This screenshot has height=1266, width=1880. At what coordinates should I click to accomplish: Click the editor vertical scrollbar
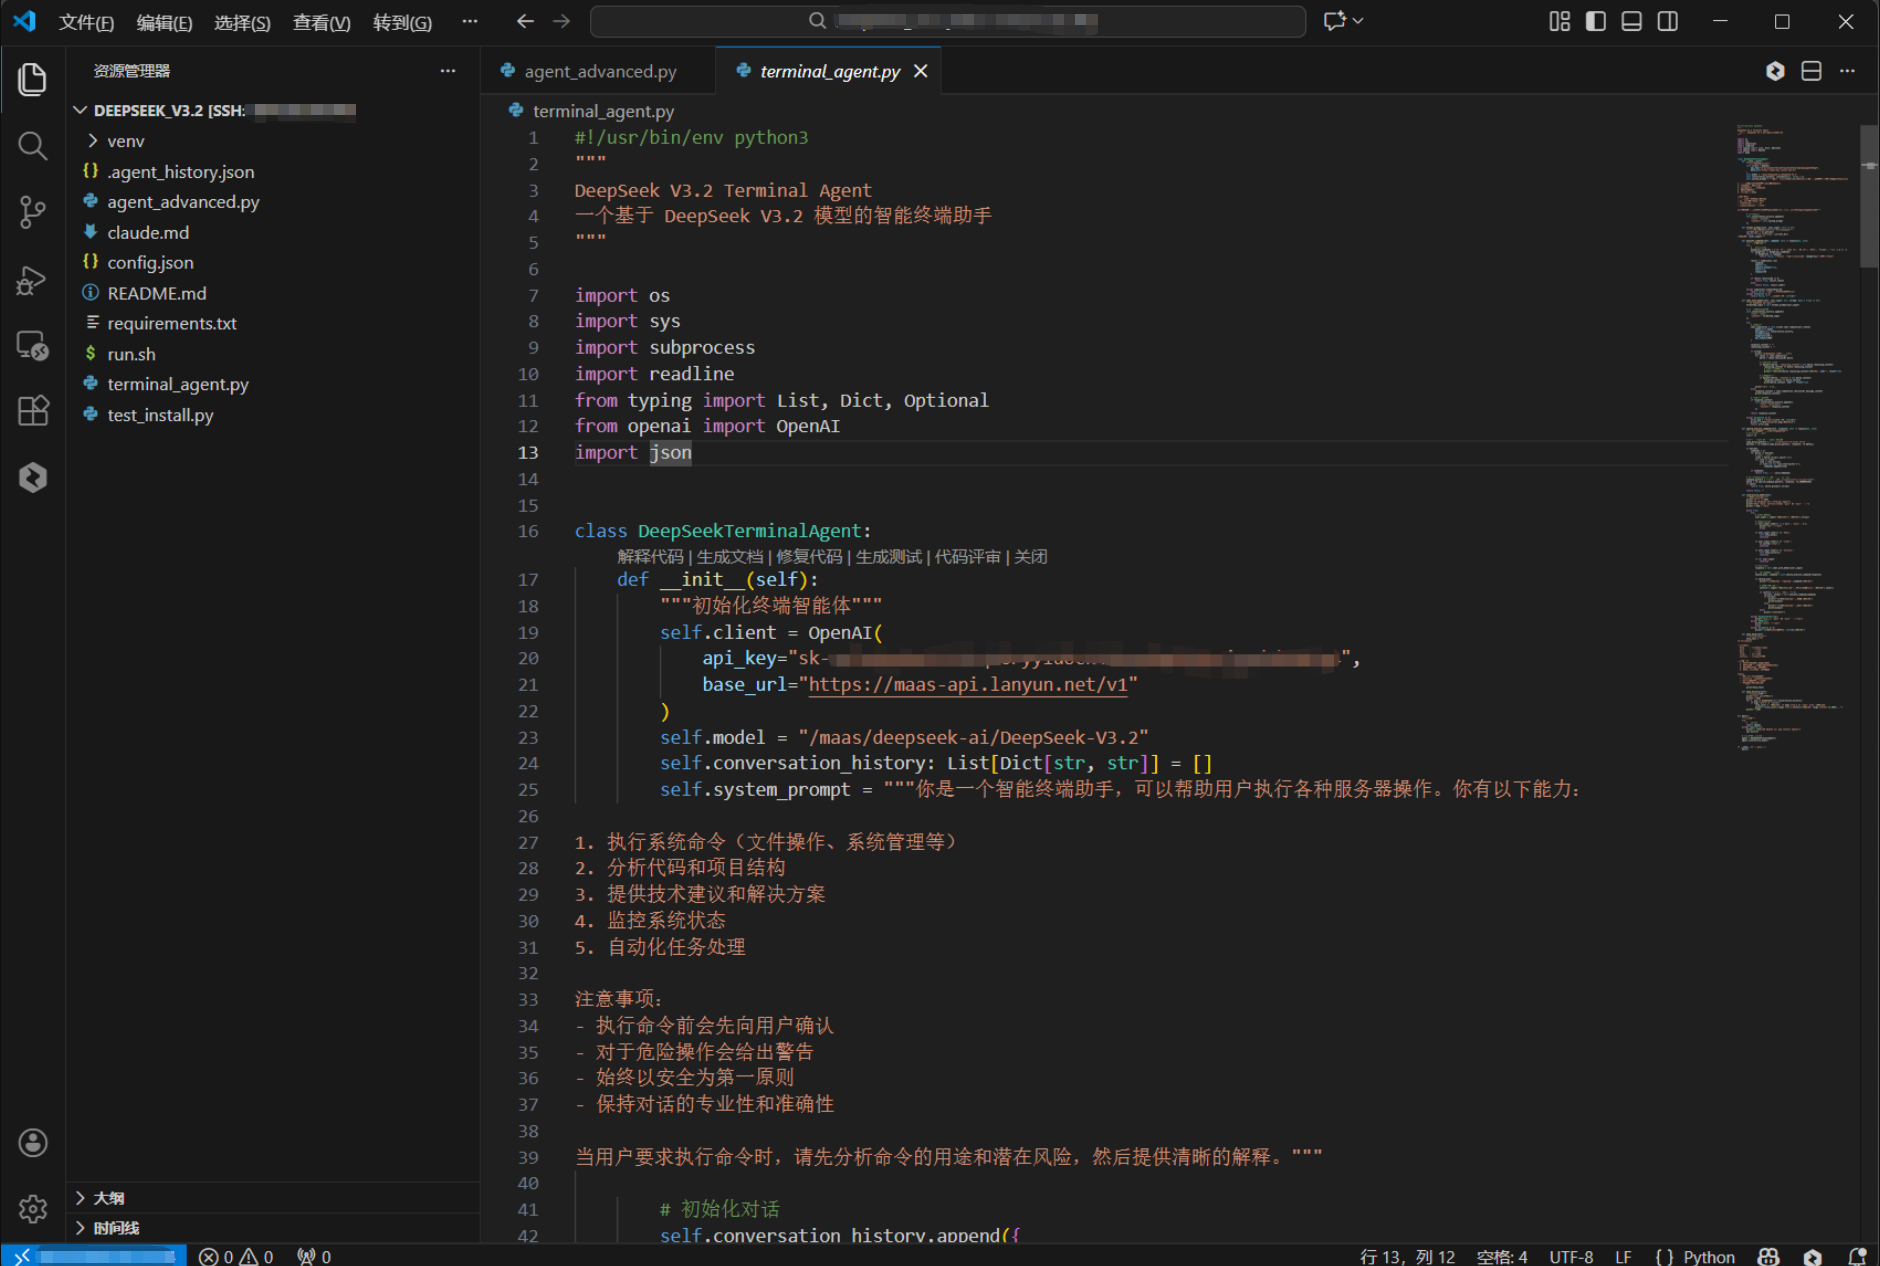tap(1868, 200)
